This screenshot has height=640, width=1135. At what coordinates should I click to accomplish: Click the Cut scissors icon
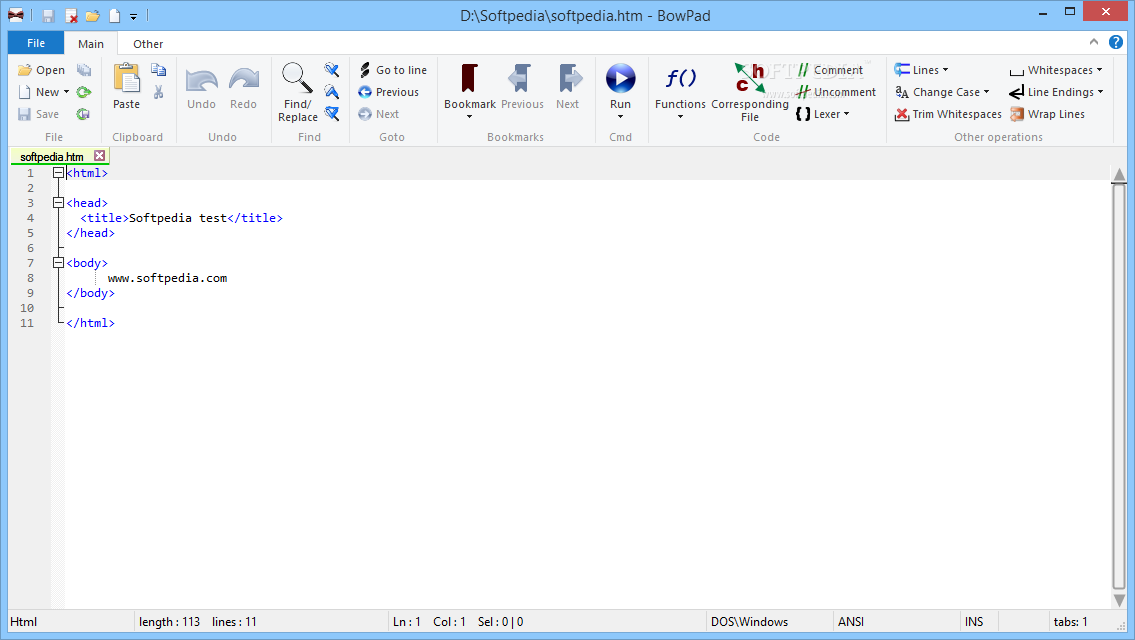[159, 92]
